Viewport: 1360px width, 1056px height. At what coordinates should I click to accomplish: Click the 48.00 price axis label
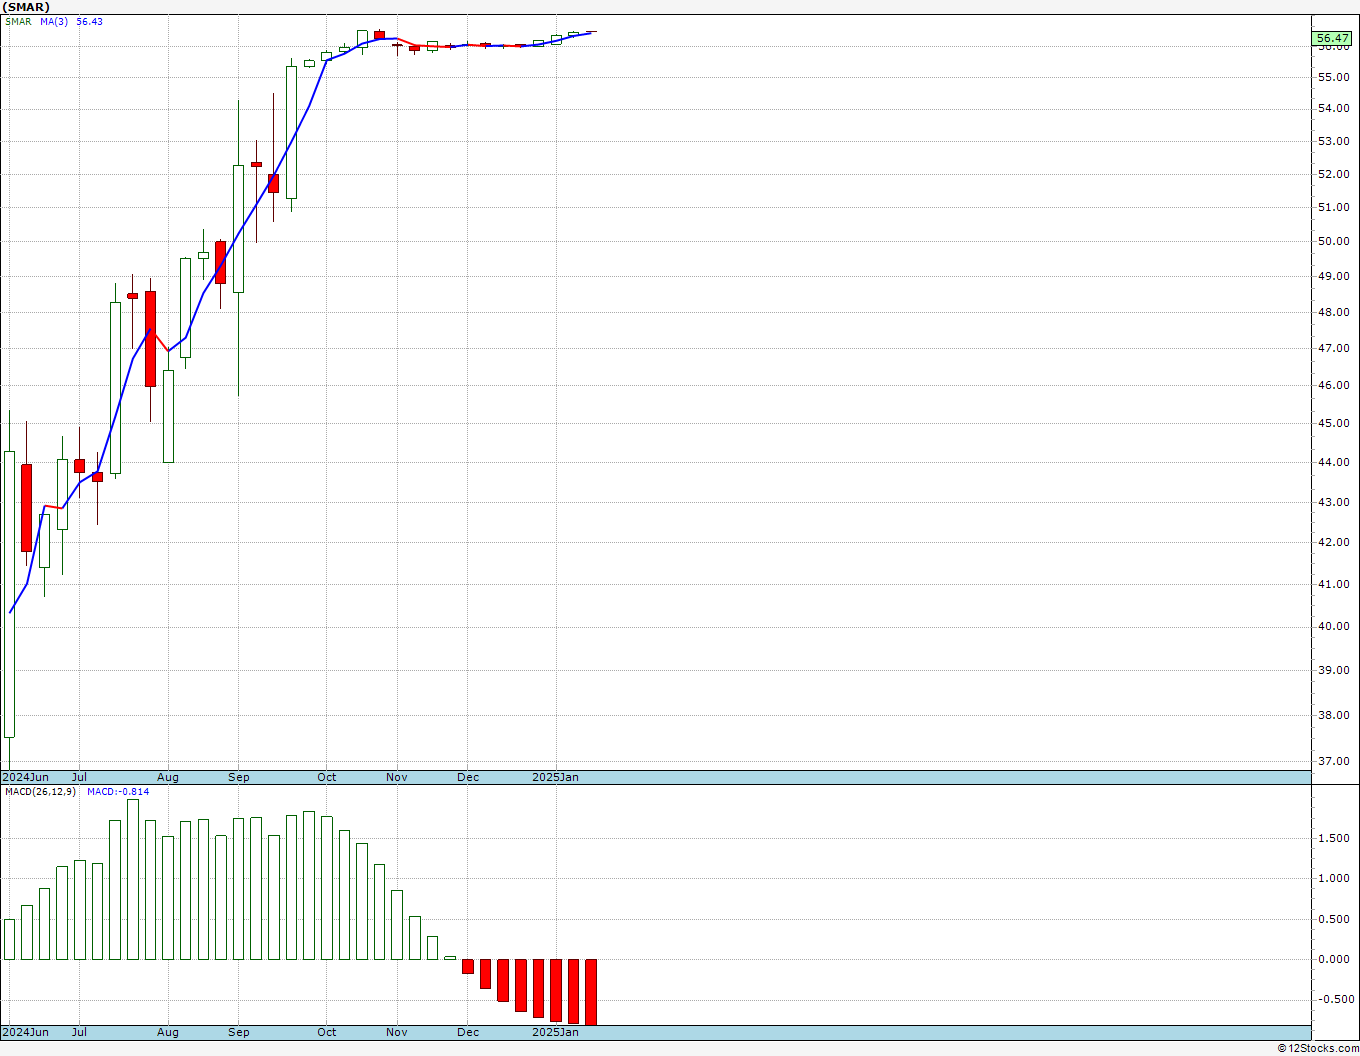(1334, 312)
